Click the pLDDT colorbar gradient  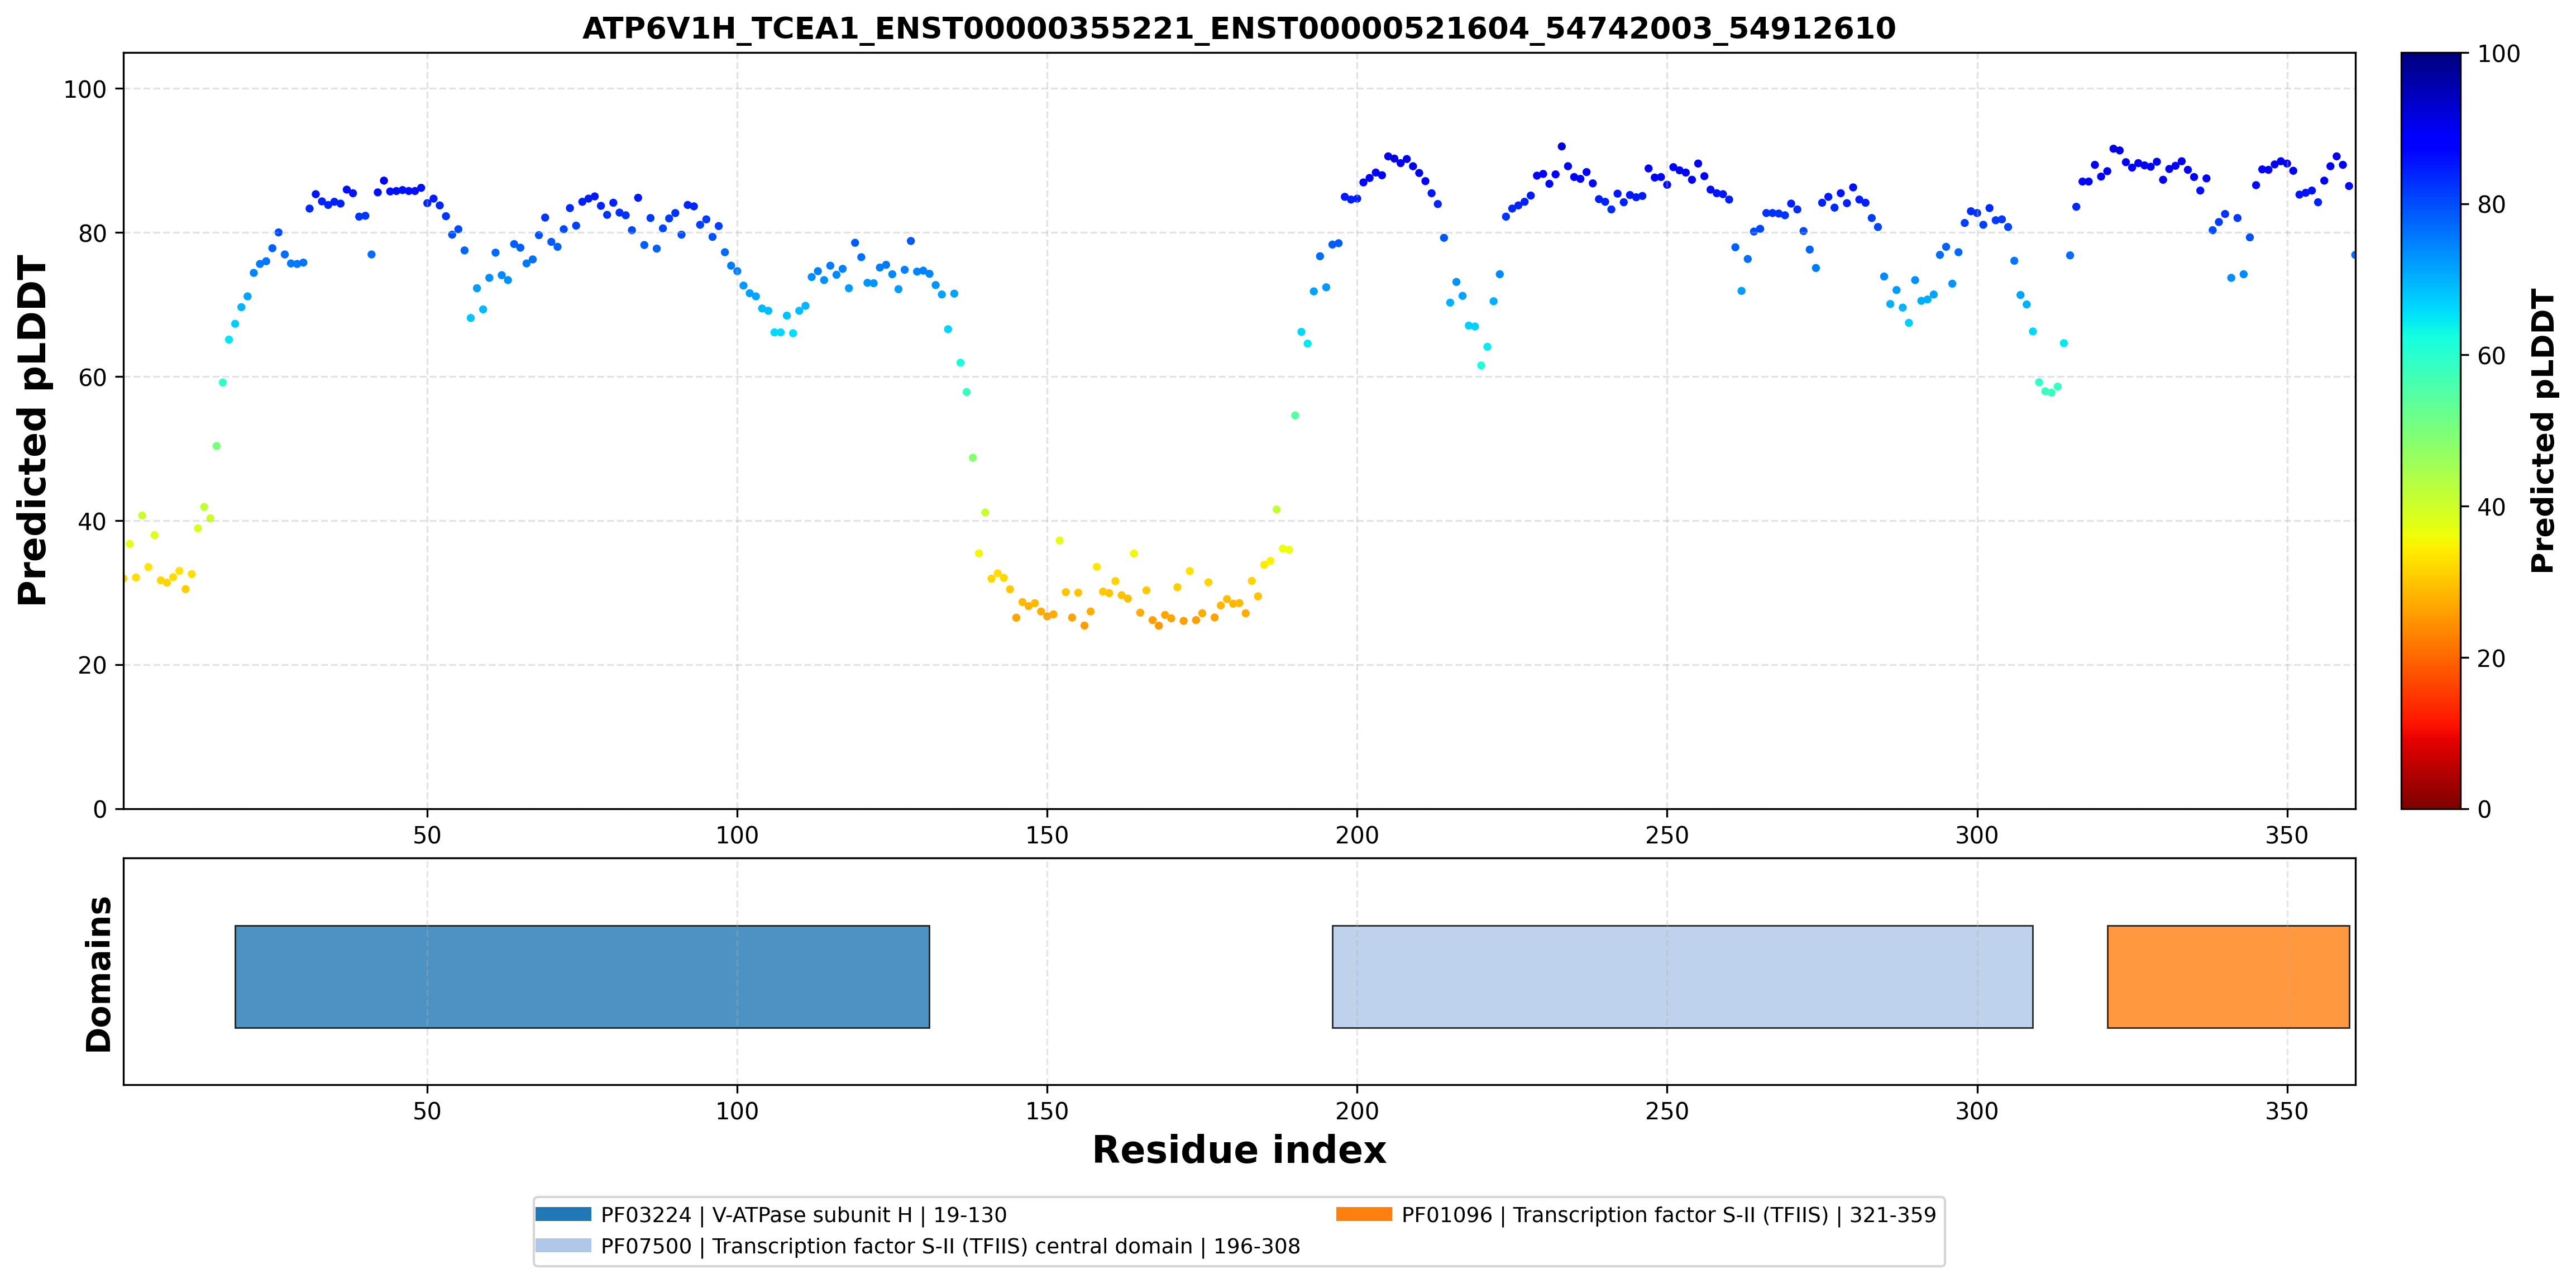coord(2430,431)
